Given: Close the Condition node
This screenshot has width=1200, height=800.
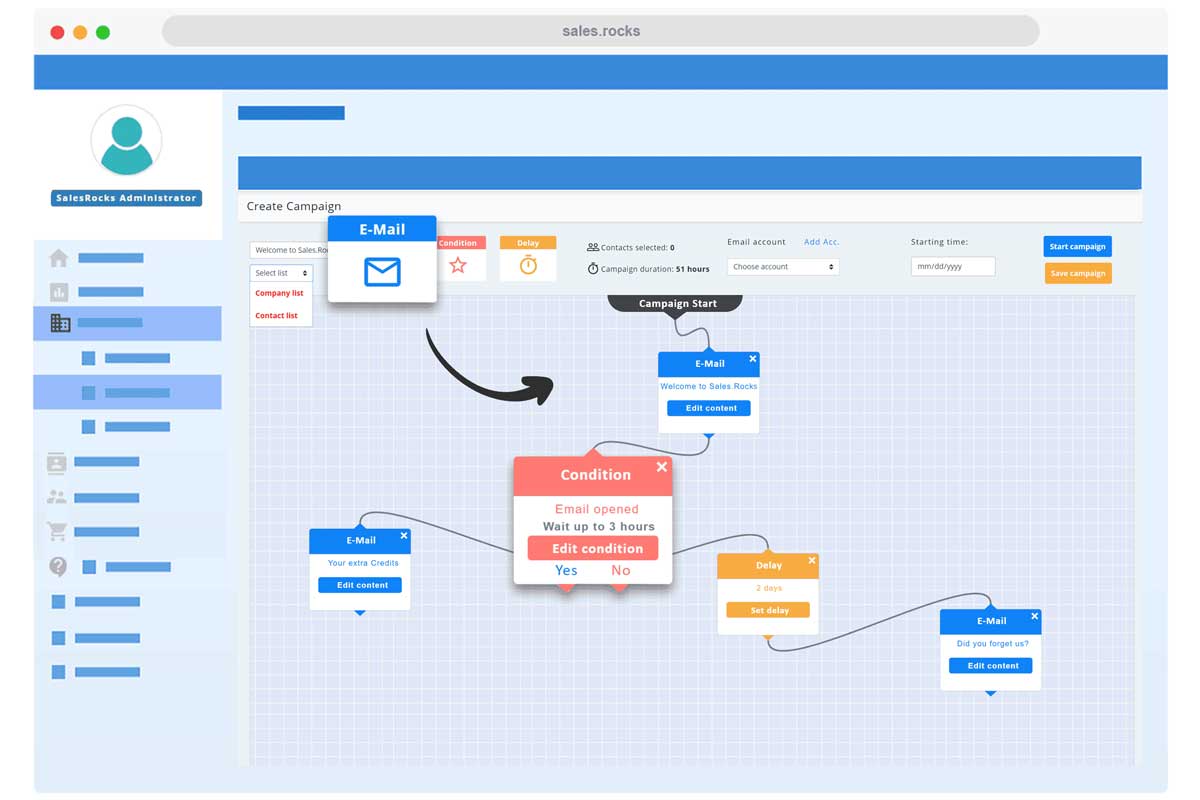Looking at the screenshot, I should point(661,467).
